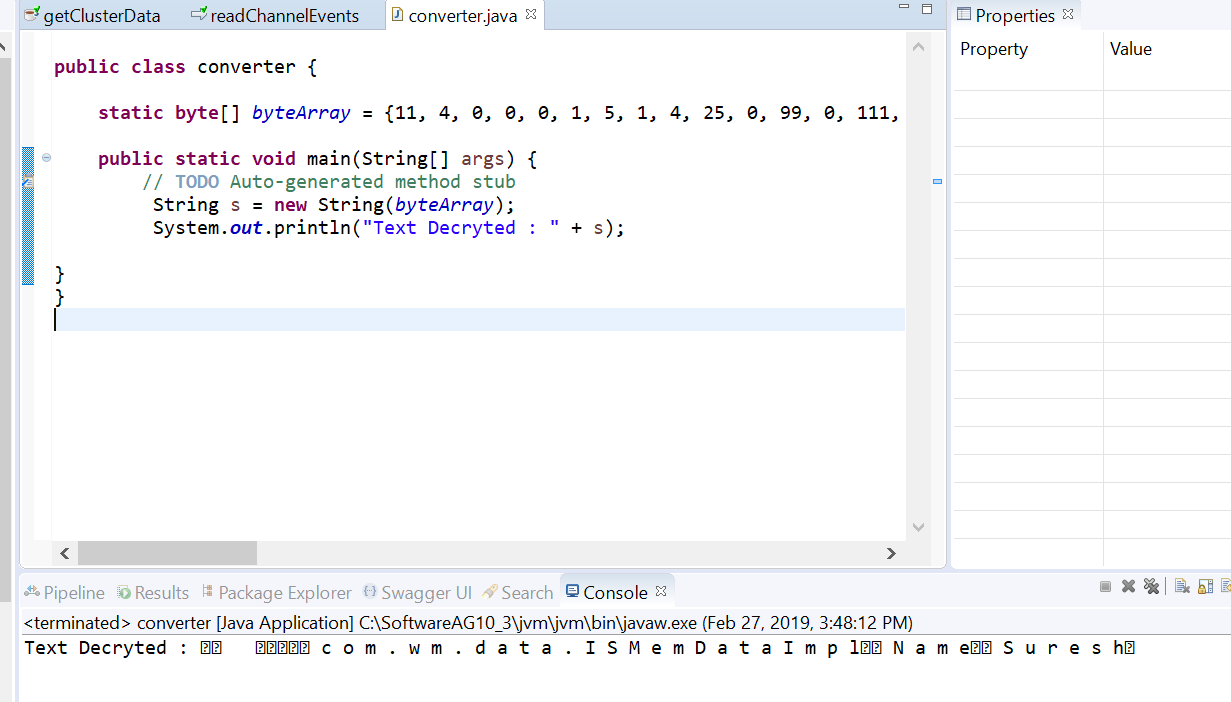Open the Pipeline view tab
Viewport: 1231px width, 702px height.
(64, 592)
